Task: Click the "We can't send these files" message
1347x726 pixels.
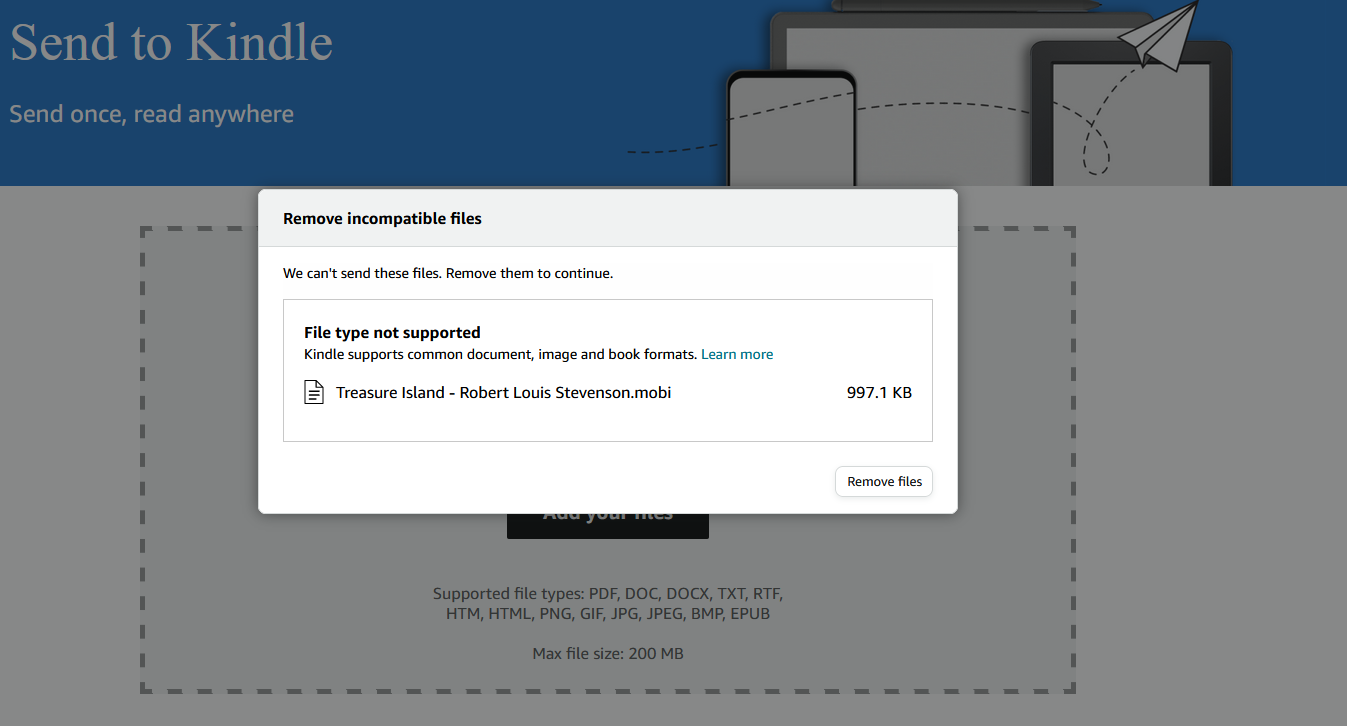Action: (x=448, y=272)
